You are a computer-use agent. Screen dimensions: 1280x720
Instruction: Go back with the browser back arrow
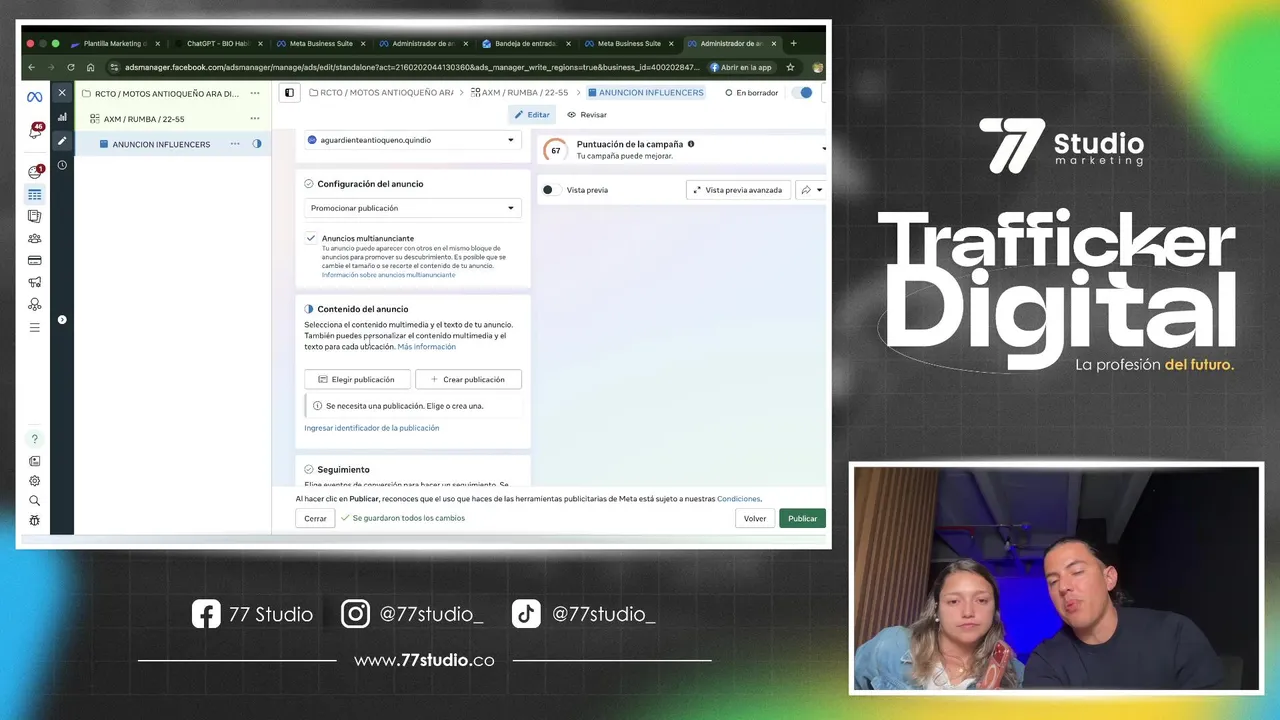coord(31,67)
